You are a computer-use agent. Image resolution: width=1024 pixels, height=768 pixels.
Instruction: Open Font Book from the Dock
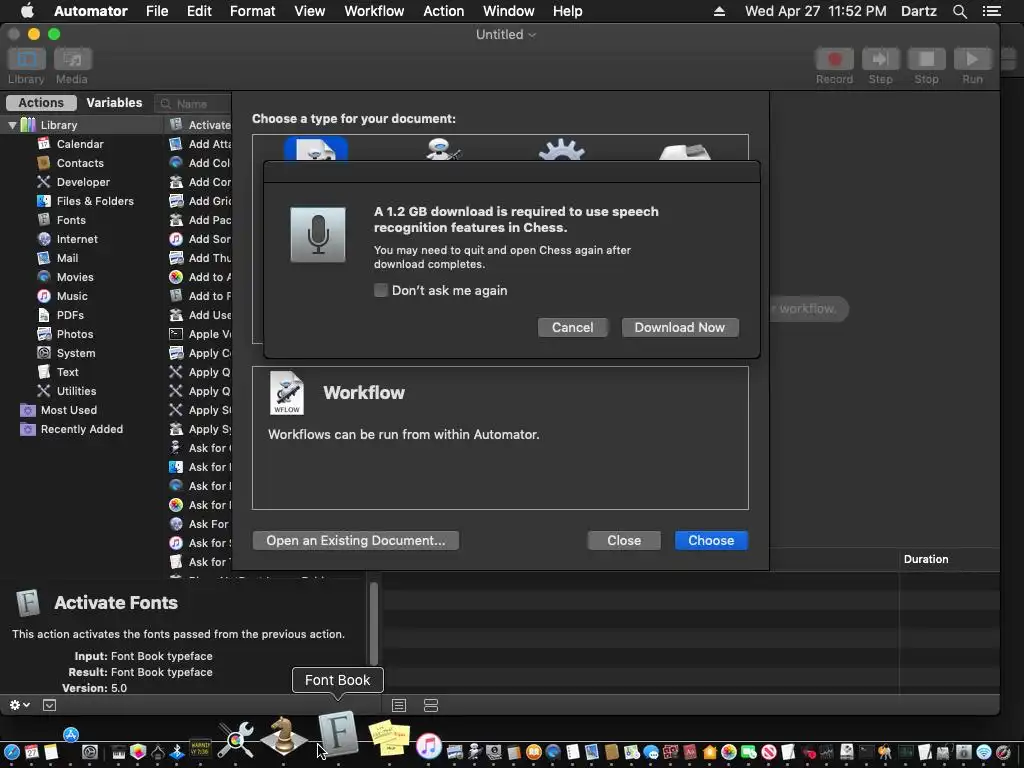338,733
